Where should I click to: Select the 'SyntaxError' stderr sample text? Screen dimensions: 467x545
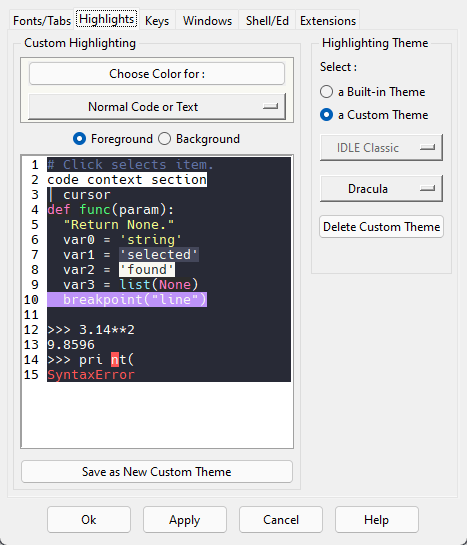coord(91,374)
